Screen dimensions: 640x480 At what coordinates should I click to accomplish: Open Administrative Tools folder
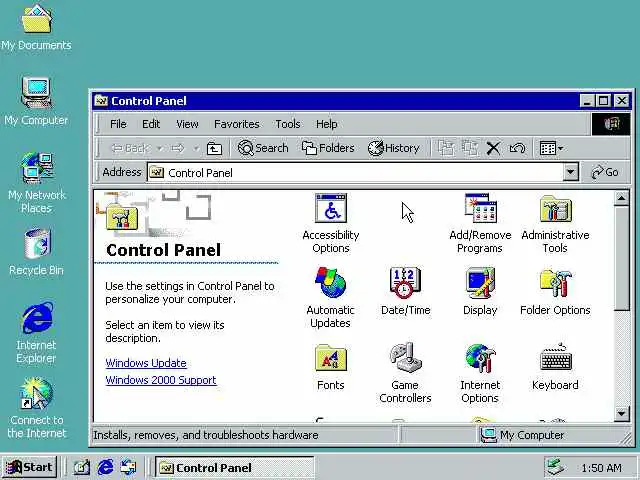tap(555, 223)
